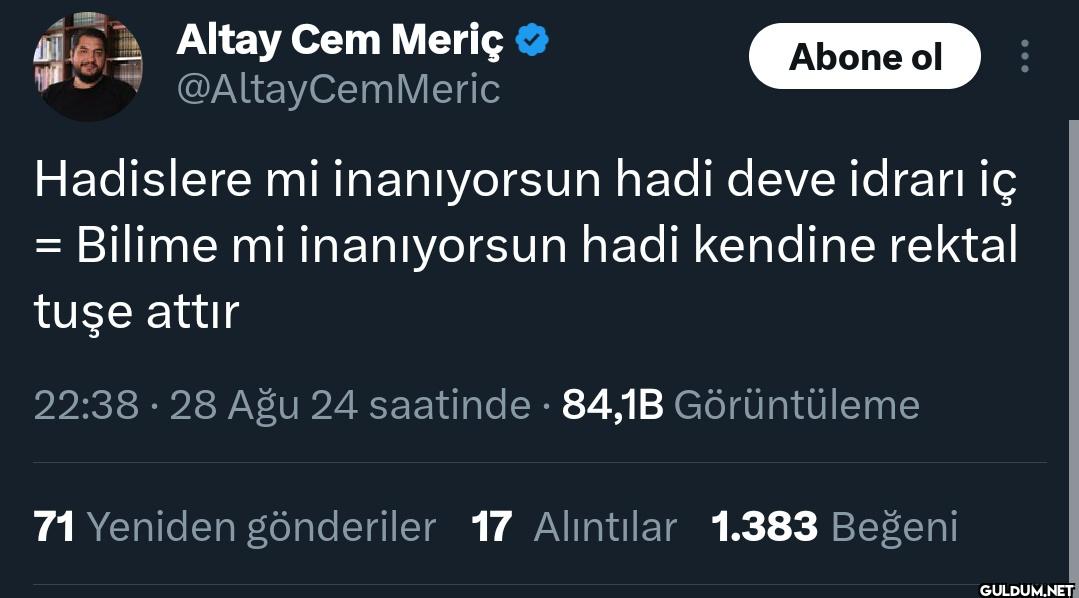Click the phrase kendine rektal in tweet
This screenshot has width=1079, height=598.
[x=850, y=246]
